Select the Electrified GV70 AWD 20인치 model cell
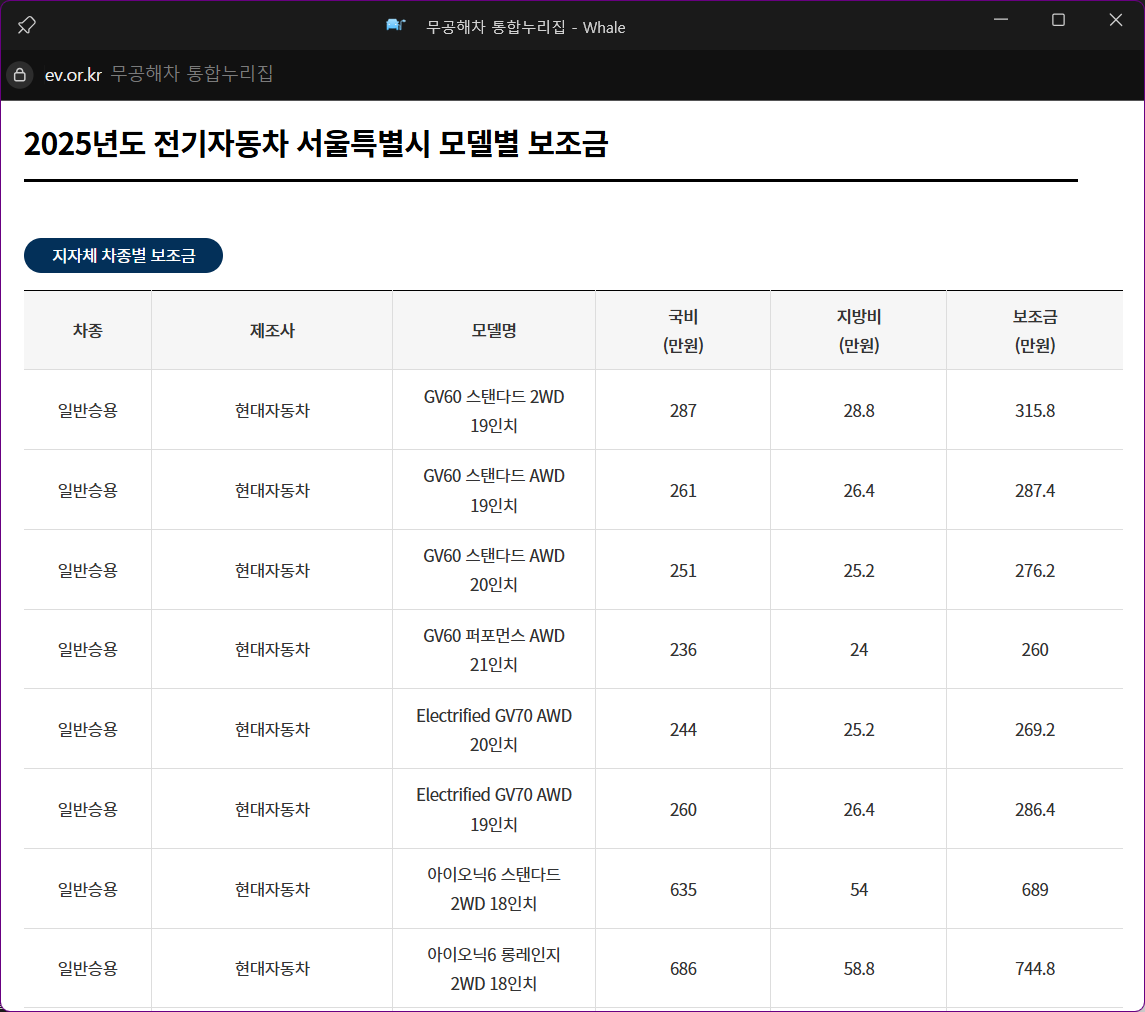1145x1012 pixels. tap(494, 729)
